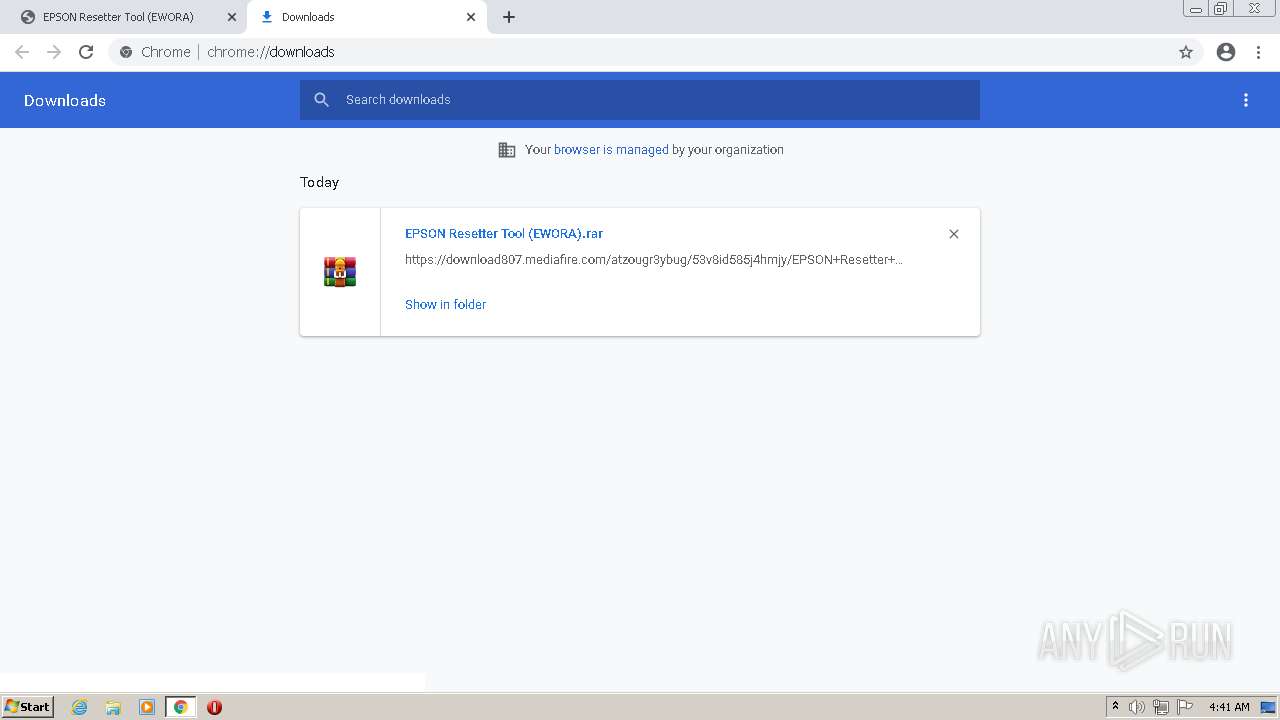Close the Downloads tab
This screenshot has width=1280, height=720.
click(471, 17)
